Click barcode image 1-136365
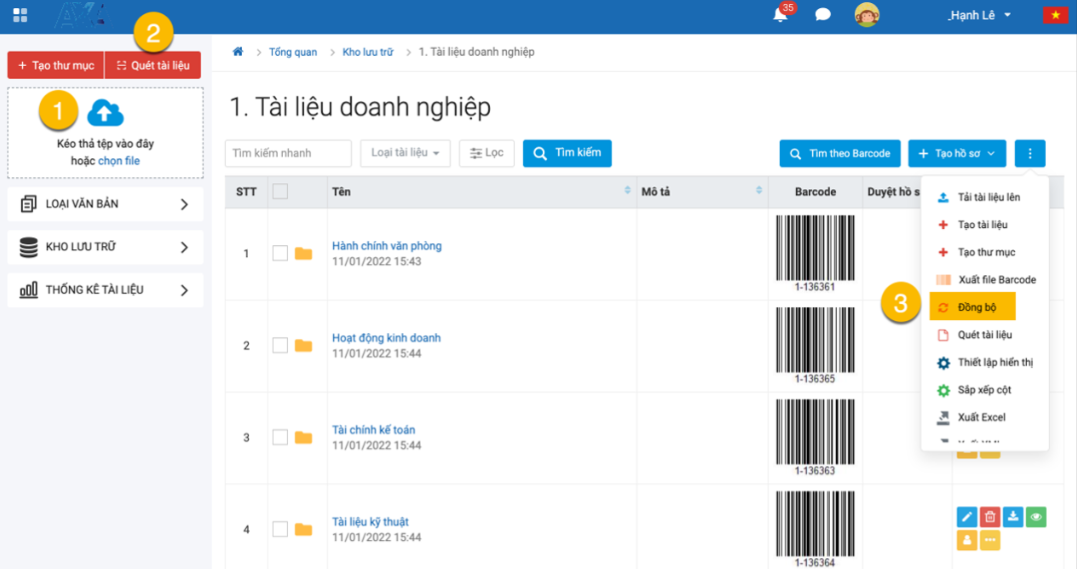The width and height of the screenshot is (1077, 569). click(815, 341)
